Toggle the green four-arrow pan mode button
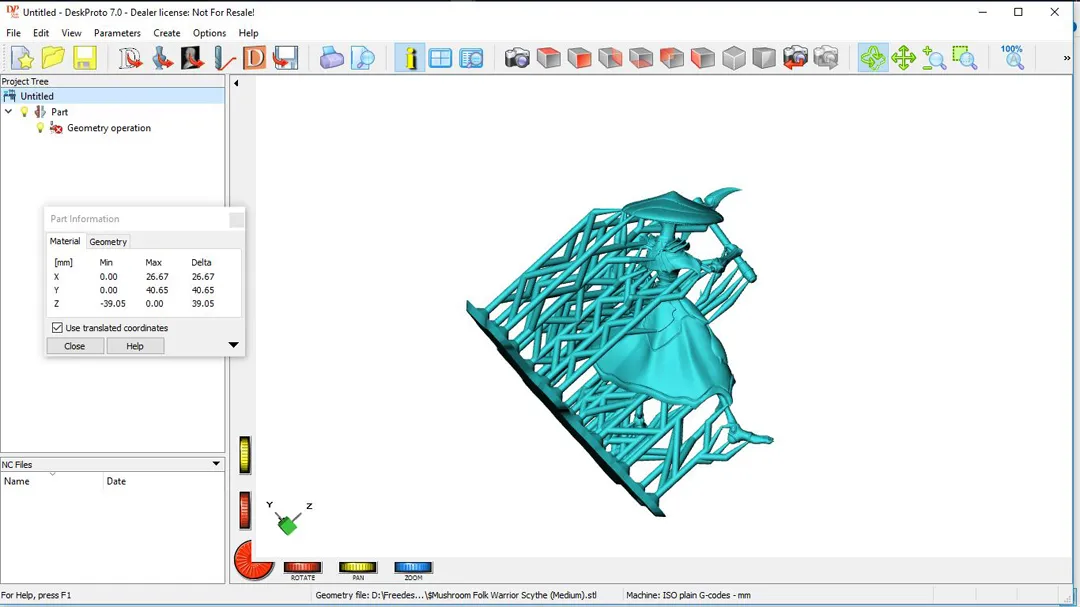The image size is (1080, 607). [x=903, y=58]
